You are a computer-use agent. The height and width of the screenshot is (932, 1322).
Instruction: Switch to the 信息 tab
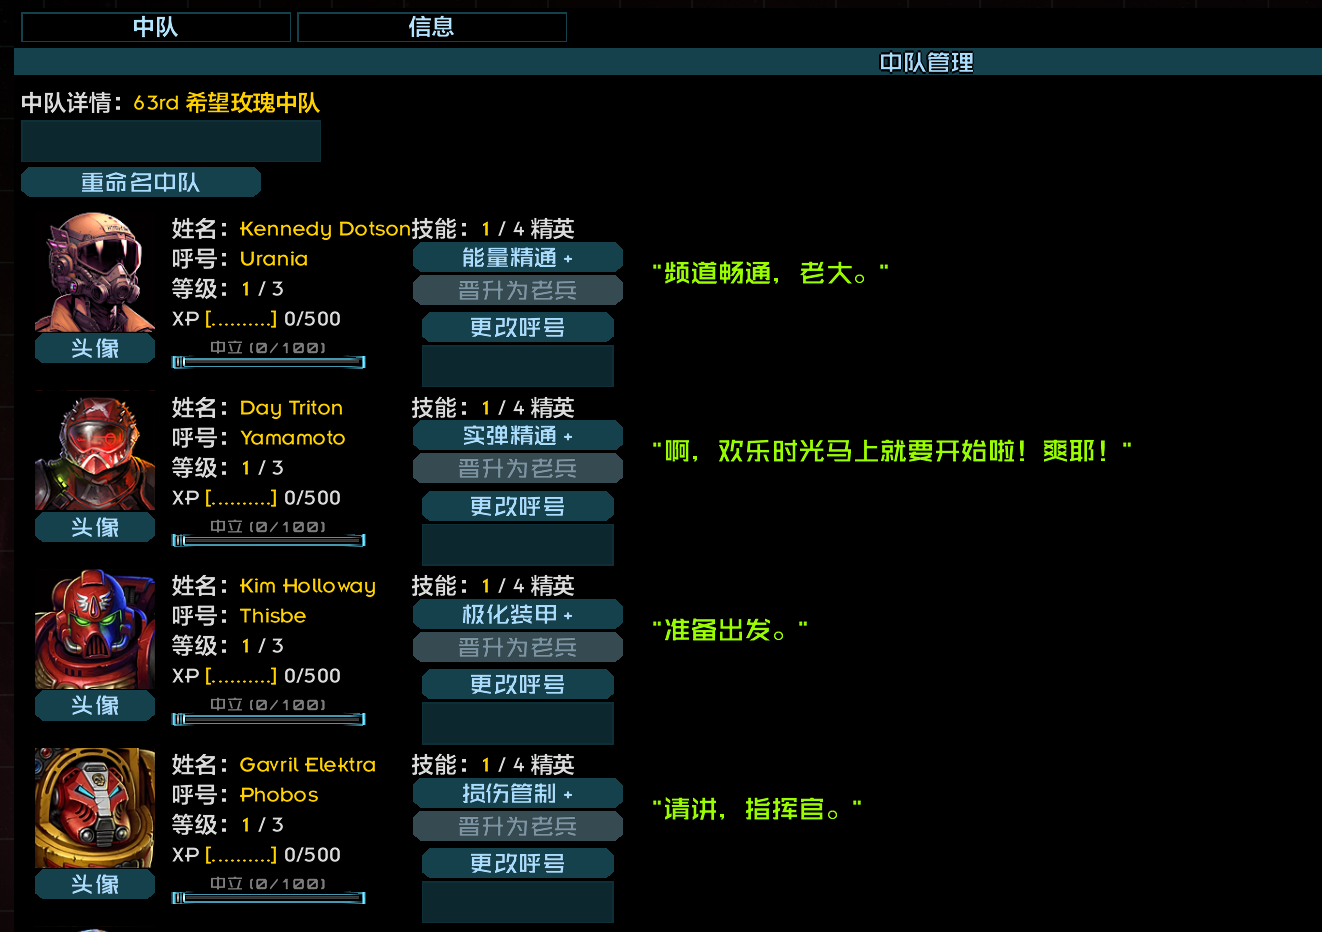[x=432, y=27]
